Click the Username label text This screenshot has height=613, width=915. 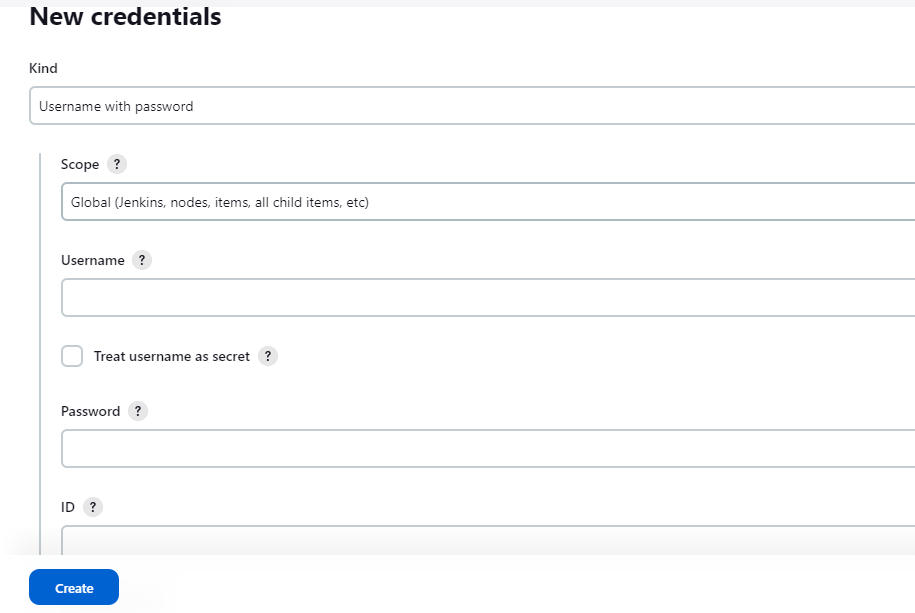tap(93, 260)
